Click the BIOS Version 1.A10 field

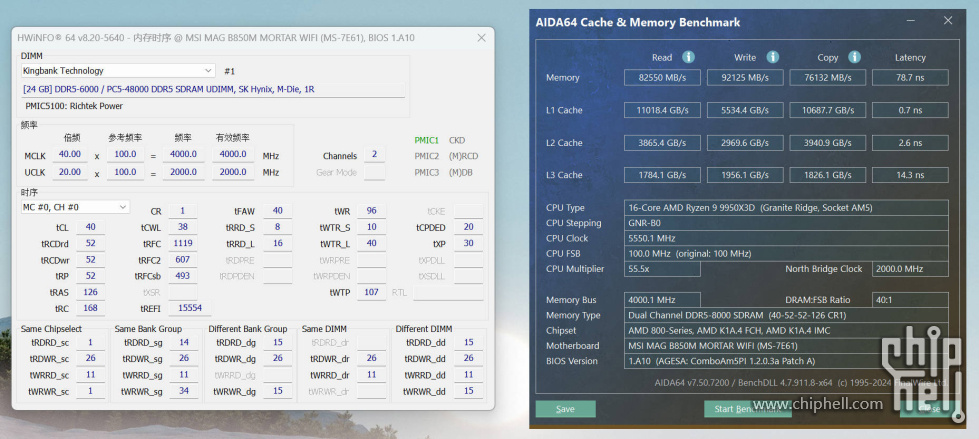tap(786, 361)
